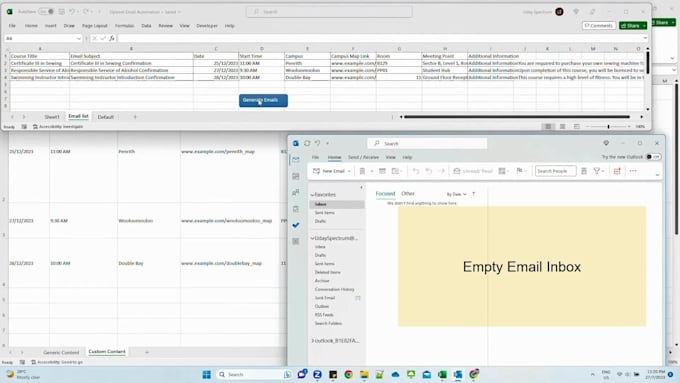Image resolution: width=680 pixels, height=383 pixels.
Task: Click the Unread/Read button in Outlook
Action: point(473,171)
